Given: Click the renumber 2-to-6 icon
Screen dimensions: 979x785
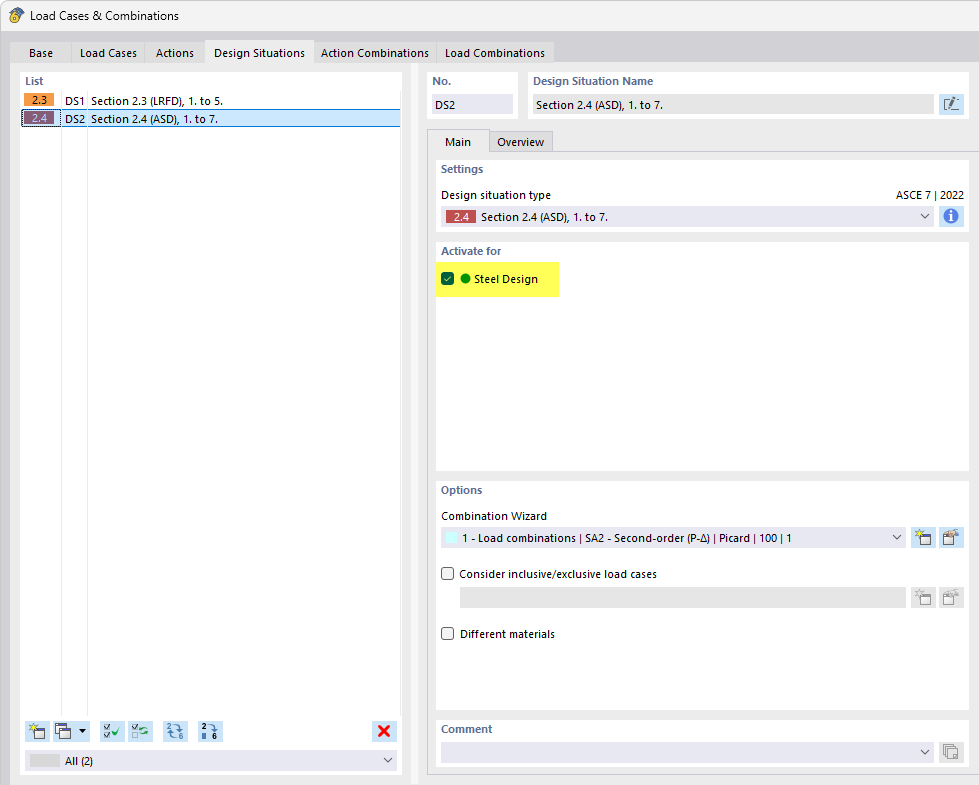Looking at the screenshot, I should [x=210, y=731].
